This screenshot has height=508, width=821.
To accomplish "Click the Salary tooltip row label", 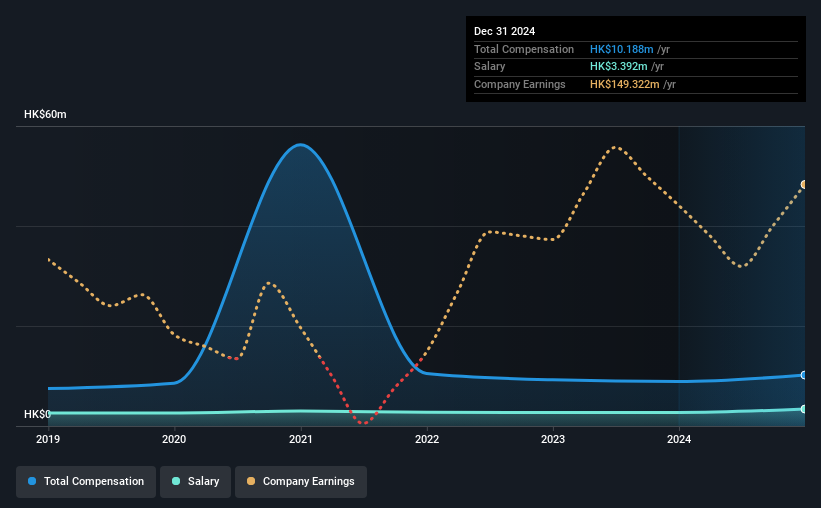I will tap(490, 67).
